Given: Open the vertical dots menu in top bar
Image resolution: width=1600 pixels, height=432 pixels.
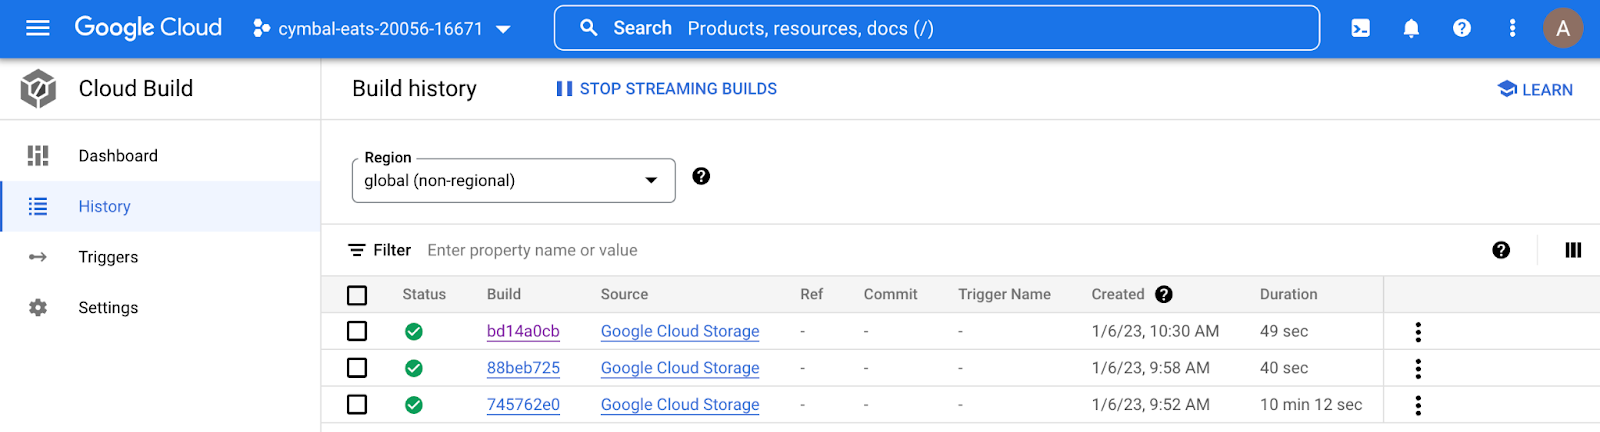Looking at the screenshot, I should point(1512,28).
